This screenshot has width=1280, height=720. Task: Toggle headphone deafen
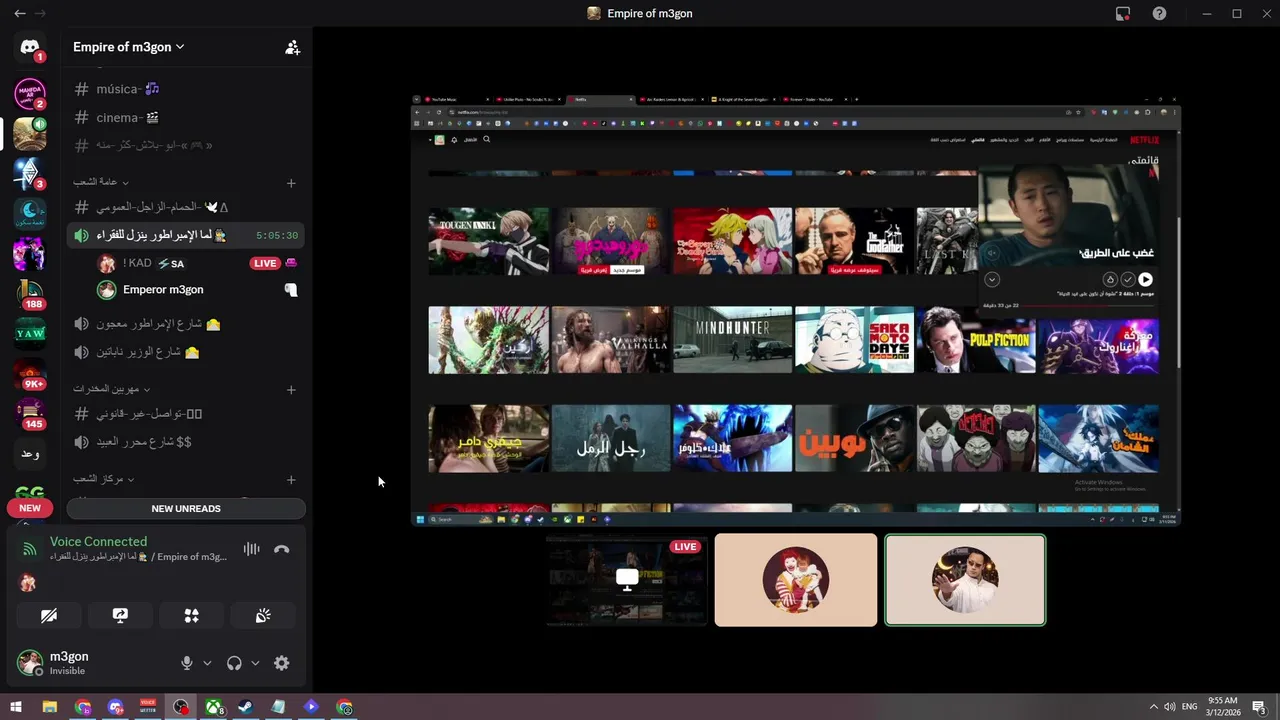click(234, 663)
